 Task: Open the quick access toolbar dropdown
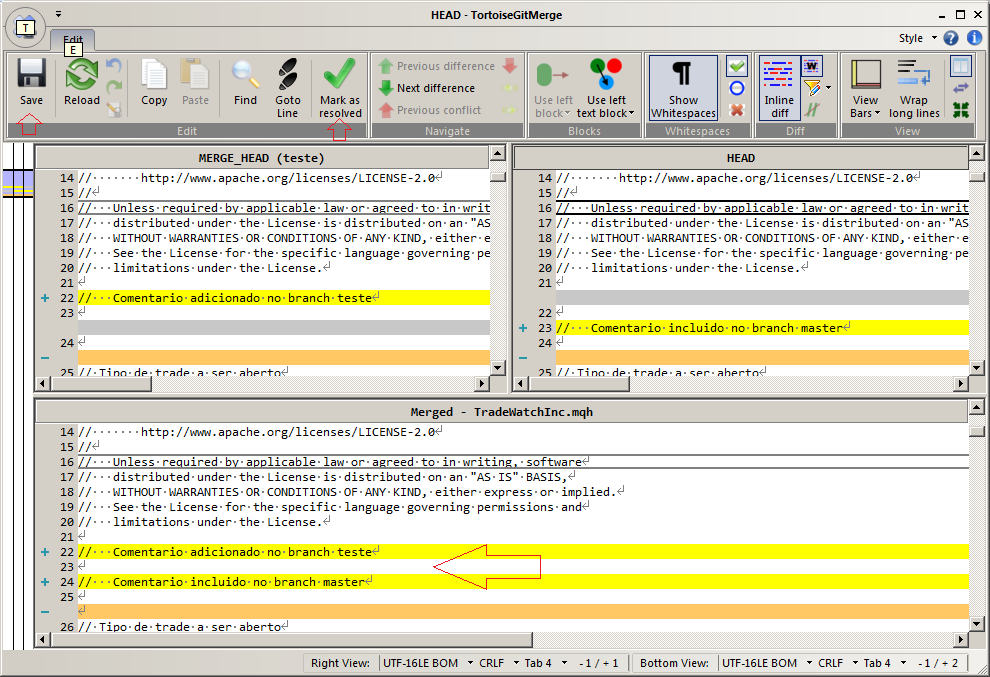tap(58, 14)
